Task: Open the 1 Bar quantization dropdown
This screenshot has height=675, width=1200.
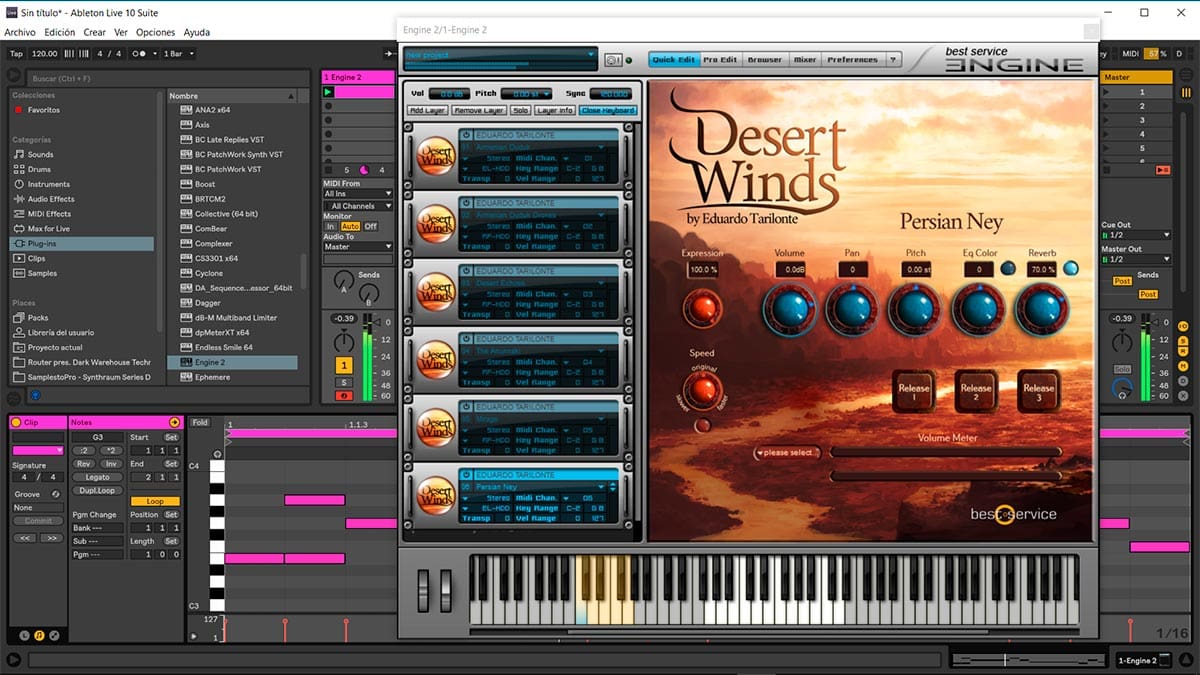Action: tap(179, 54)
